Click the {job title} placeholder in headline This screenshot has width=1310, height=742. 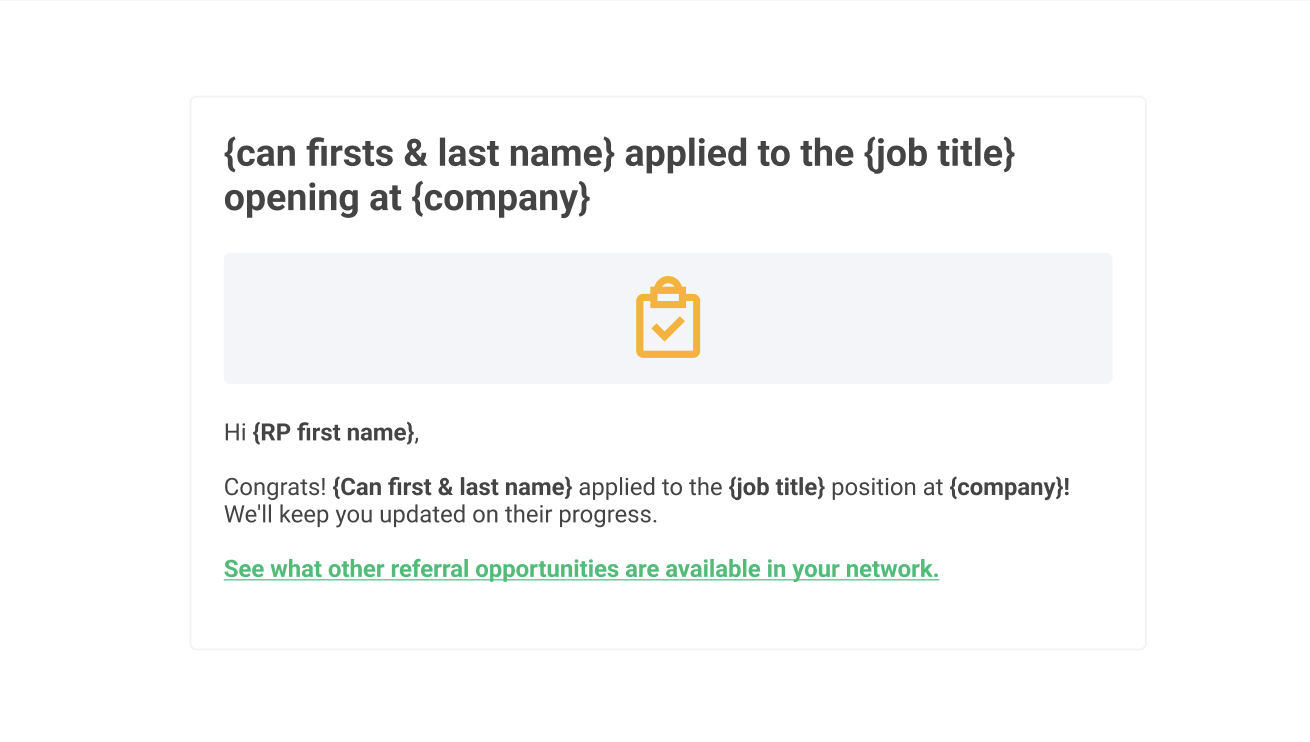pos(940,154)
